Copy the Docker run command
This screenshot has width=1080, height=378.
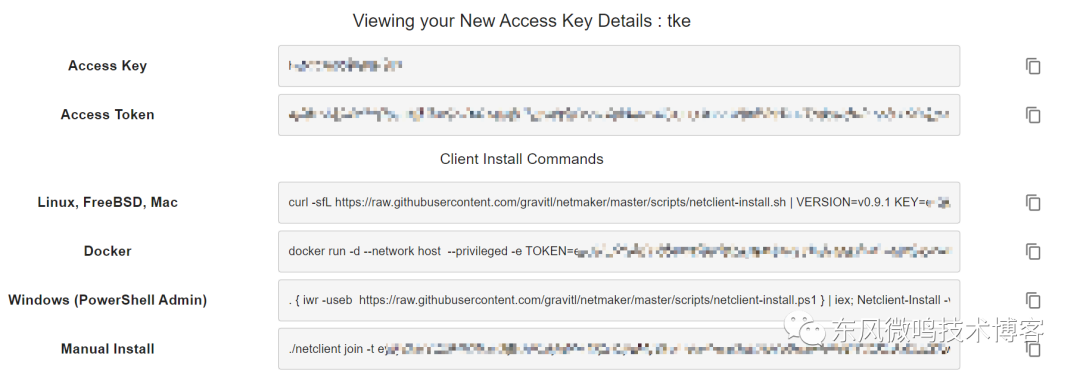1032,251
